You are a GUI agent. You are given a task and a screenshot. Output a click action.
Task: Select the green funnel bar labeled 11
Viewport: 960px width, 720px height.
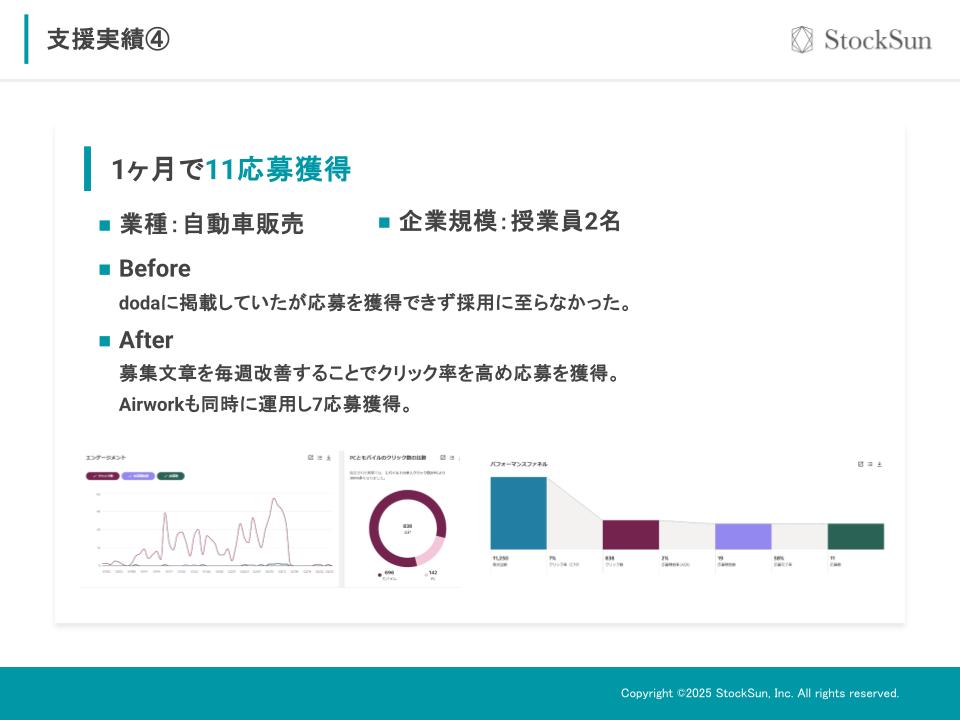coord(855,536)
